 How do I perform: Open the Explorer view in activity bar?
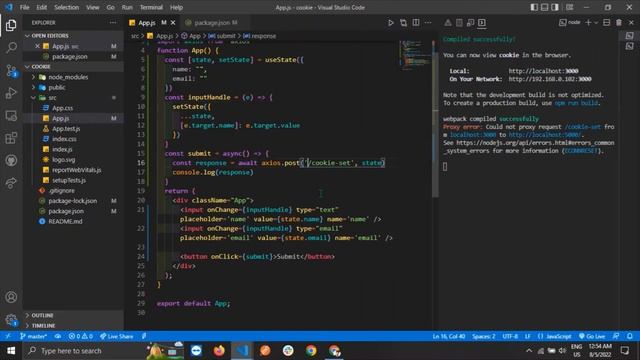pos(11,25)
